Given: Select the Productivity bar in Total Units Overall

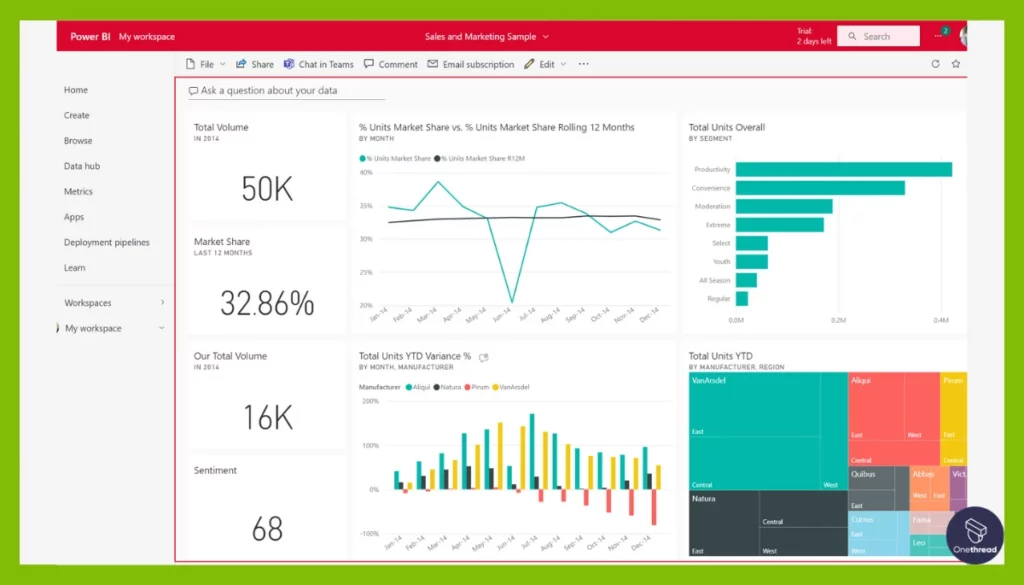Looking at the screenshot, I should point(844,170).
